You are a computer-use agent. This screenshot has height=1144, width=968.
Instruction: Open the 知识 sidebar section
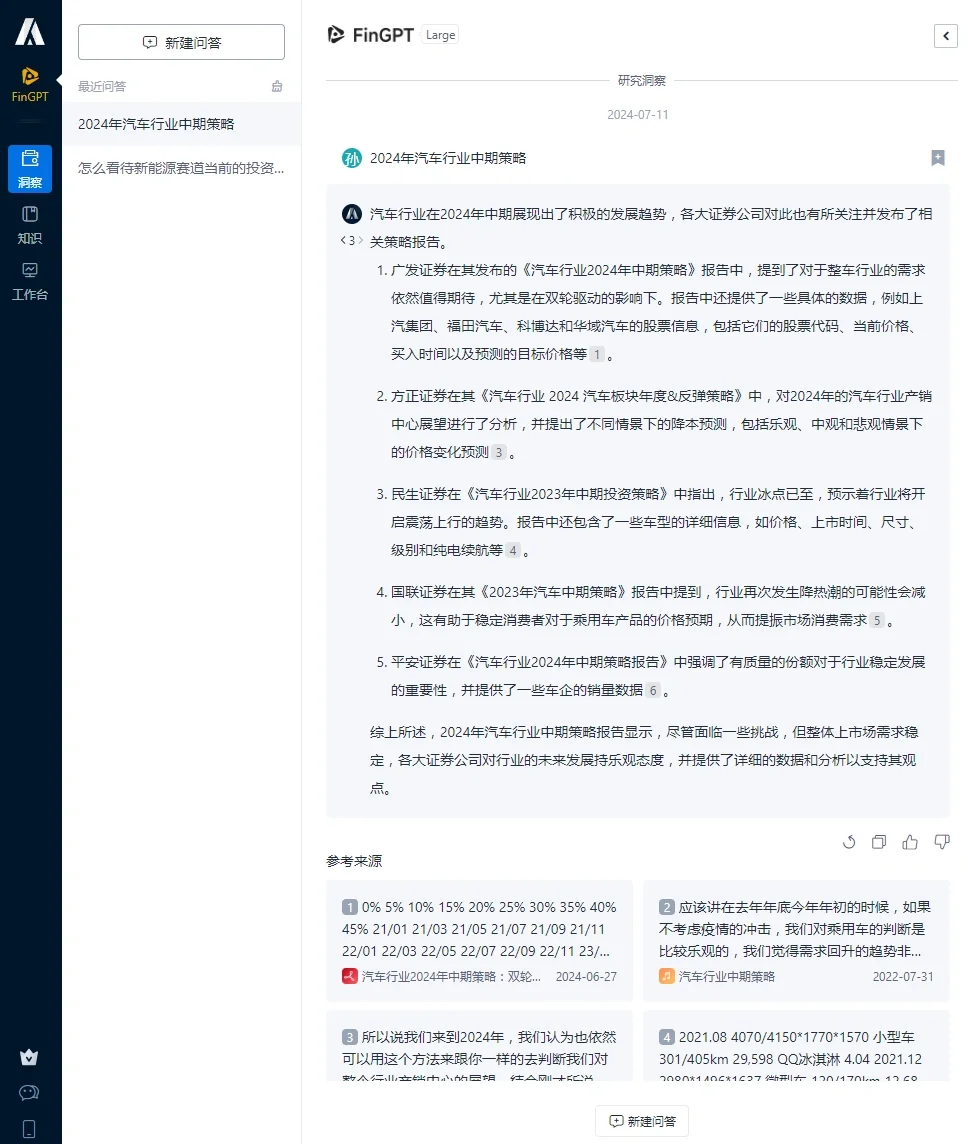pos(30,225)
